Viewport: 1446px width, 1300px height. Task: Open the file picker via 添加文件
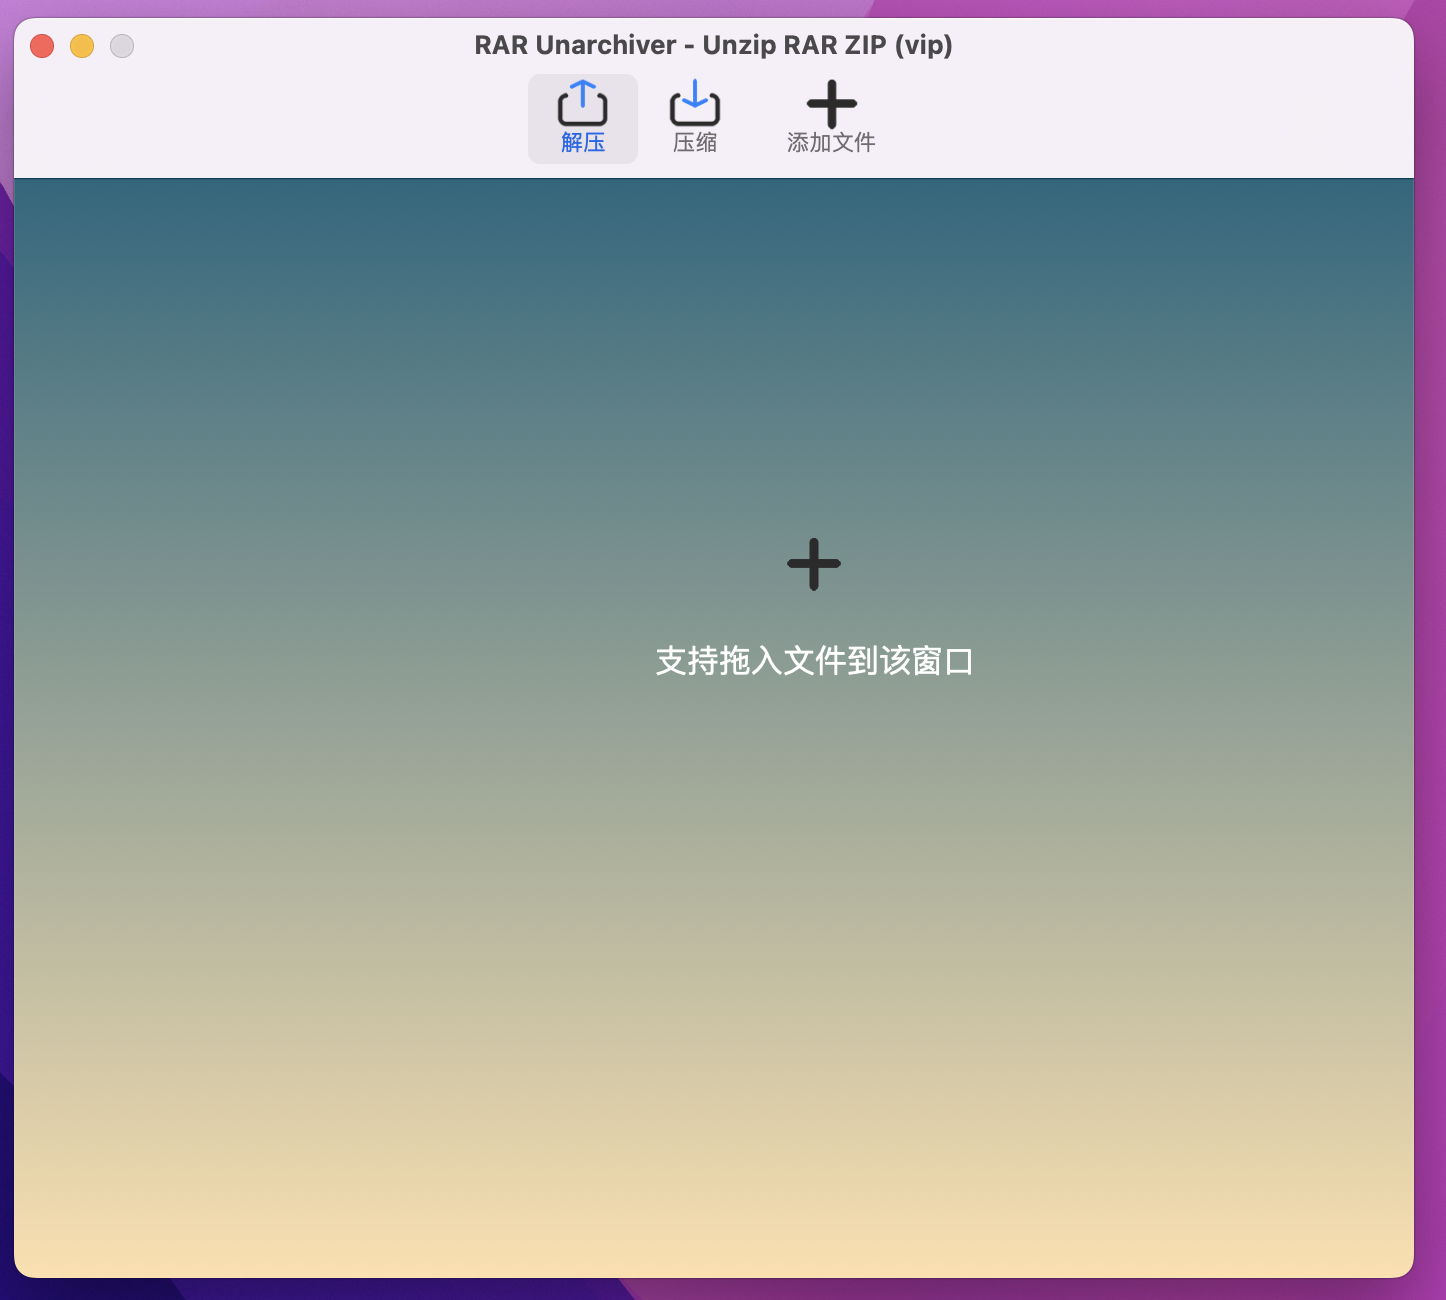[x=831, y=119]
